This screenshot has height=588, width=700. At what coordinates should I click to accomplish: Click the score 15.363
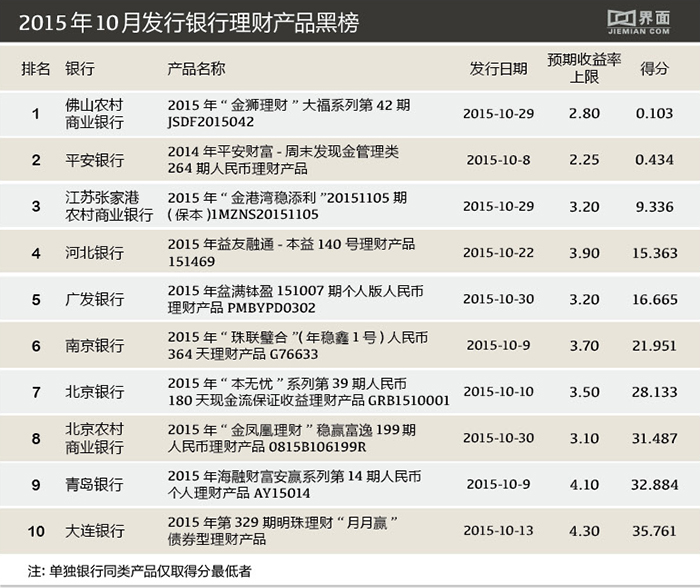(654, 253)
